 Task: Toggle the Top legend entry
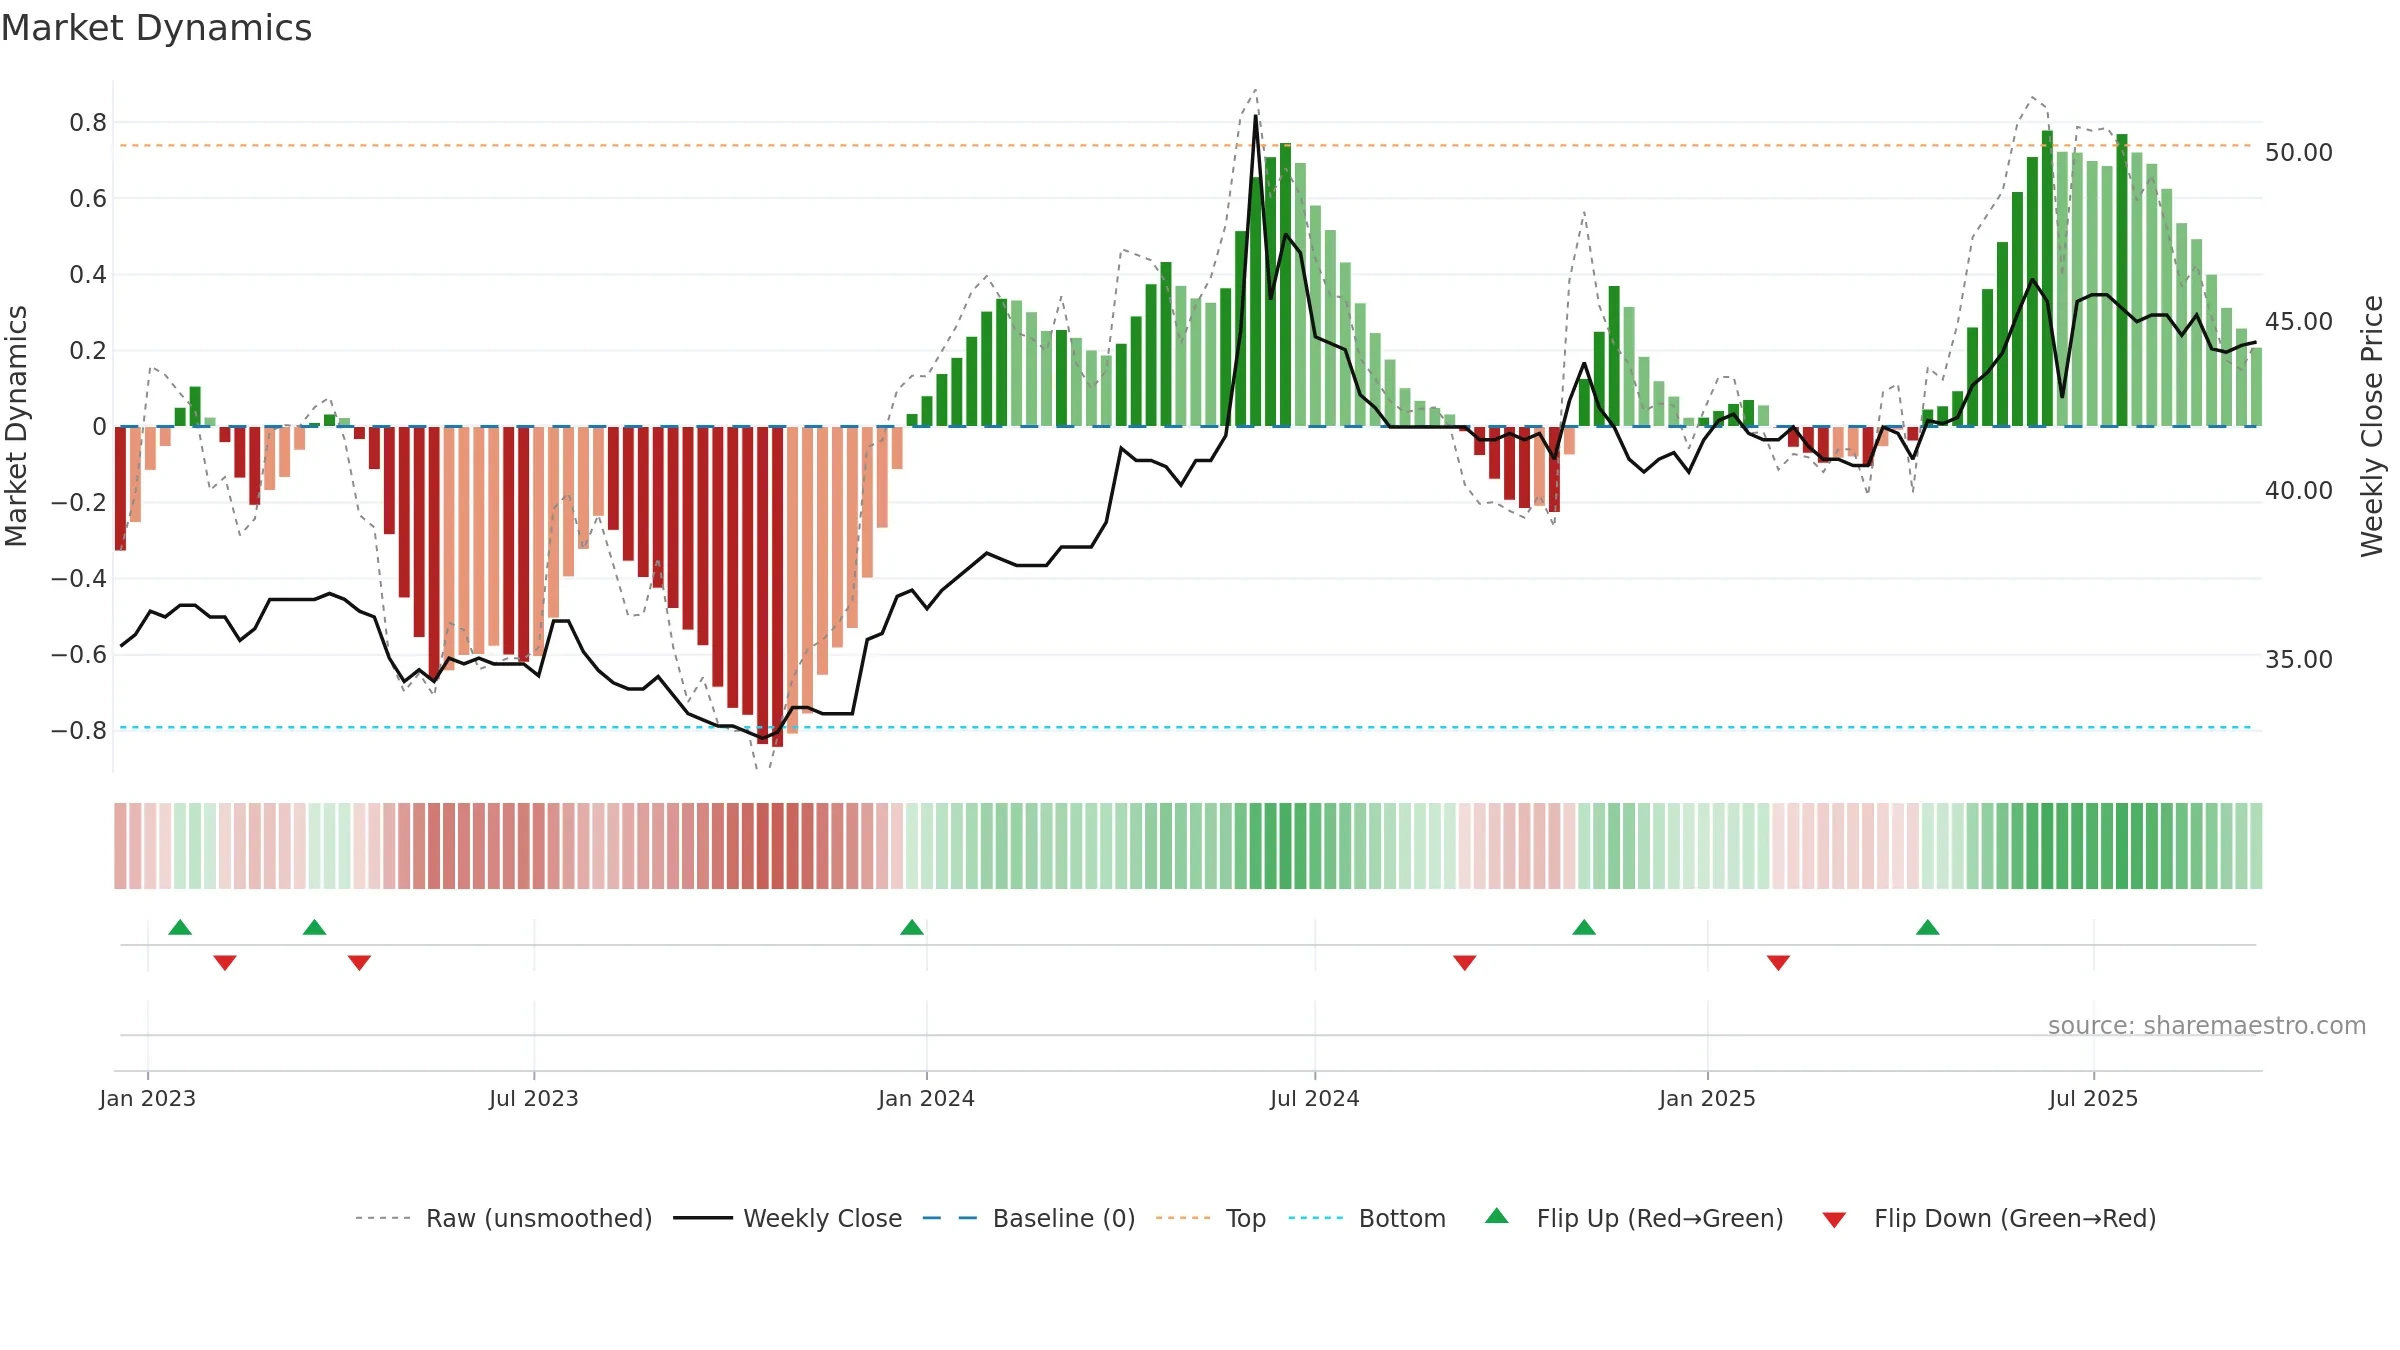click(x=1246, y=1218)
